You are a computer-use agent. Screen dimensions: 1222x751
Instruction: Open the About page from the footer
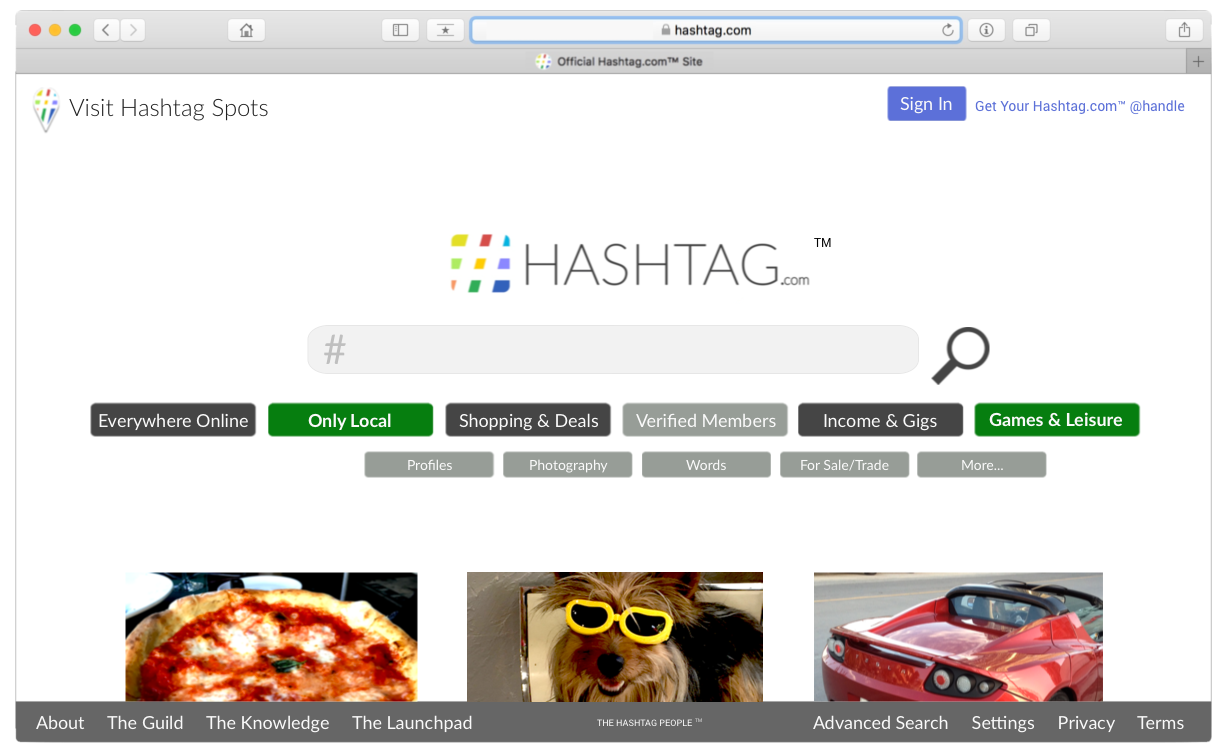click(59, 722)
